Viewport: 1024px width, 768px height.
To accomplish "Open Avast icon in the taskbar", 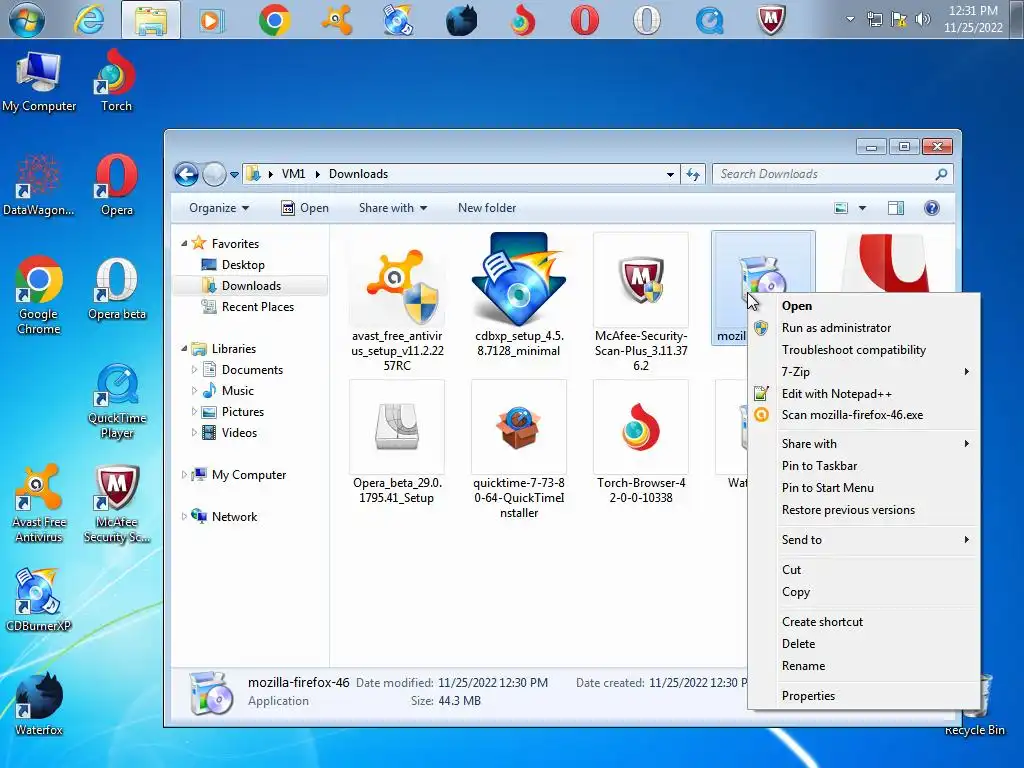I will click(x=336, y=20).
